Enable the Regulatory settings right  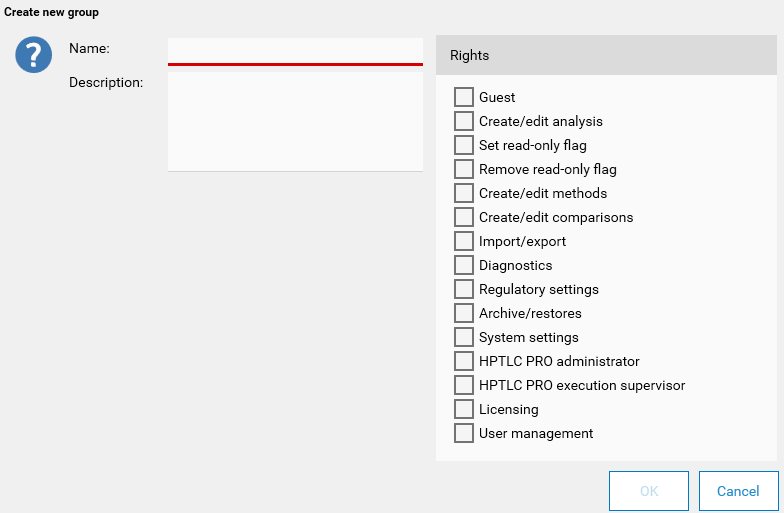(x=464, y=289)
